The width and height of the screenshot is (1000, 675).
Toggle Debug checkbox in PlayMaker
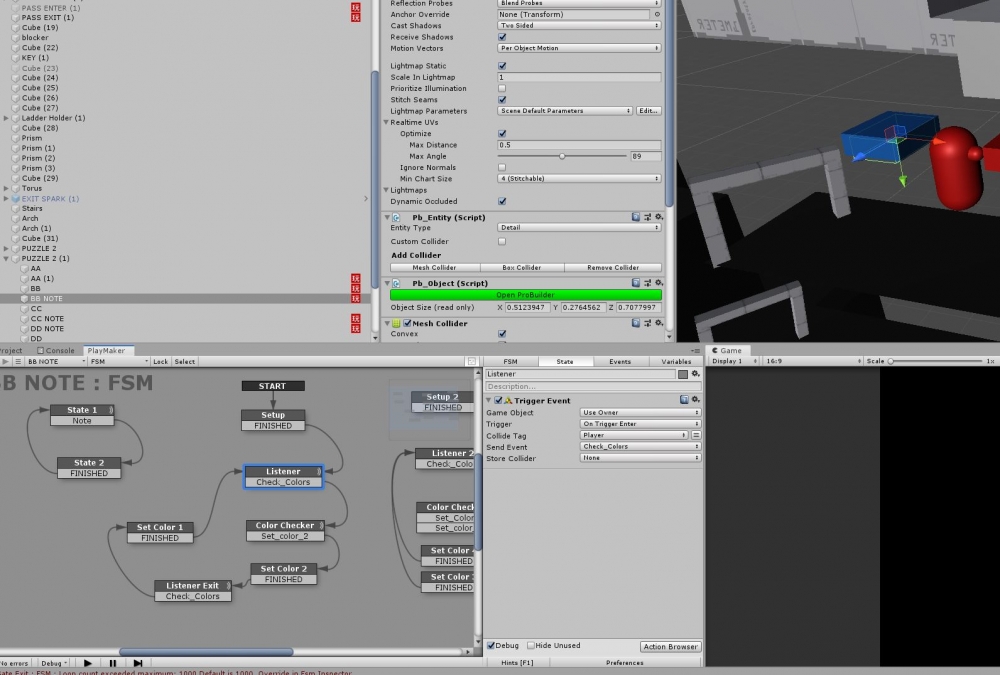(x=490, y=646)
